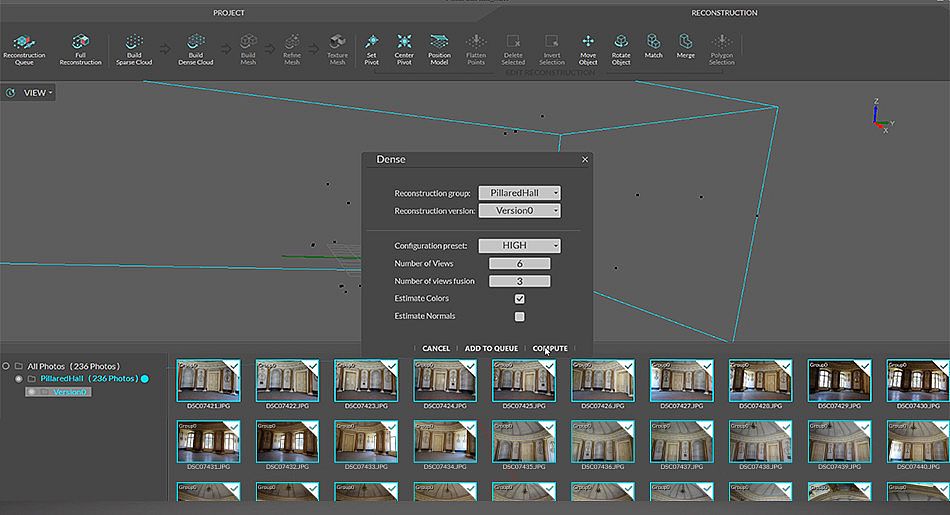Click the Build Sparse Cloud icon

[x=134, y=48]
